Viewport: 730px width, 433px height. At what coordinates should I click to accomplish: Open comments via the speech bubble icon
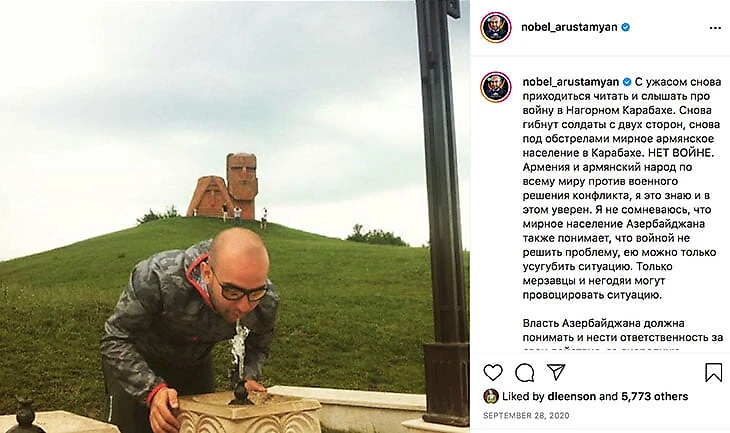point(525,372)
